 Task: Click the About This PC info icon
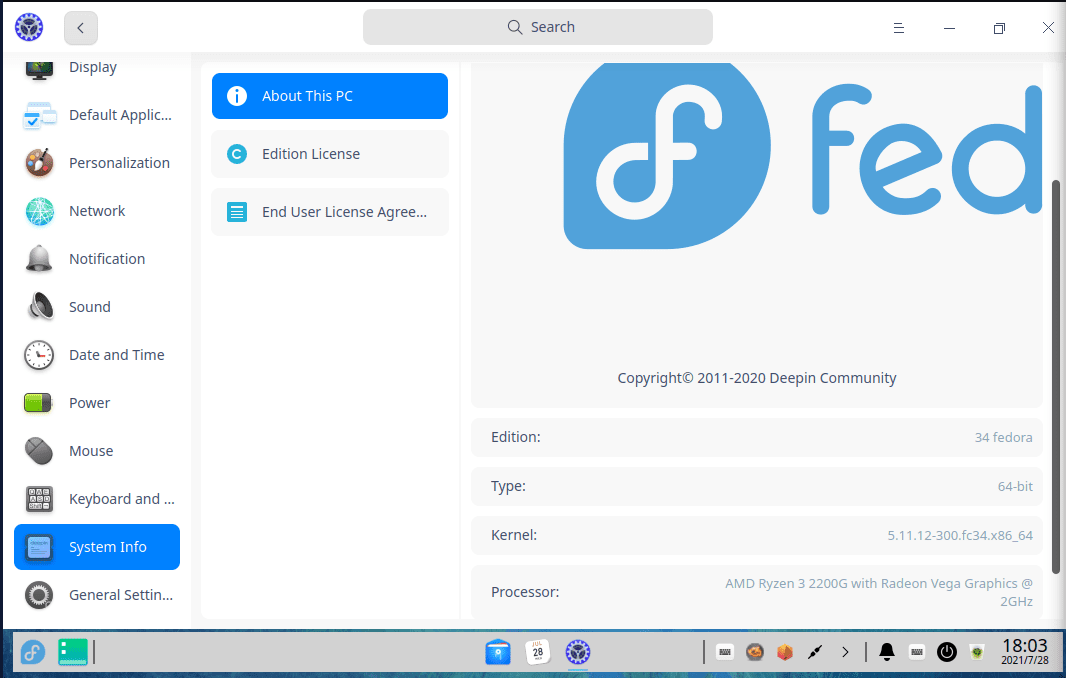point(237,96)
